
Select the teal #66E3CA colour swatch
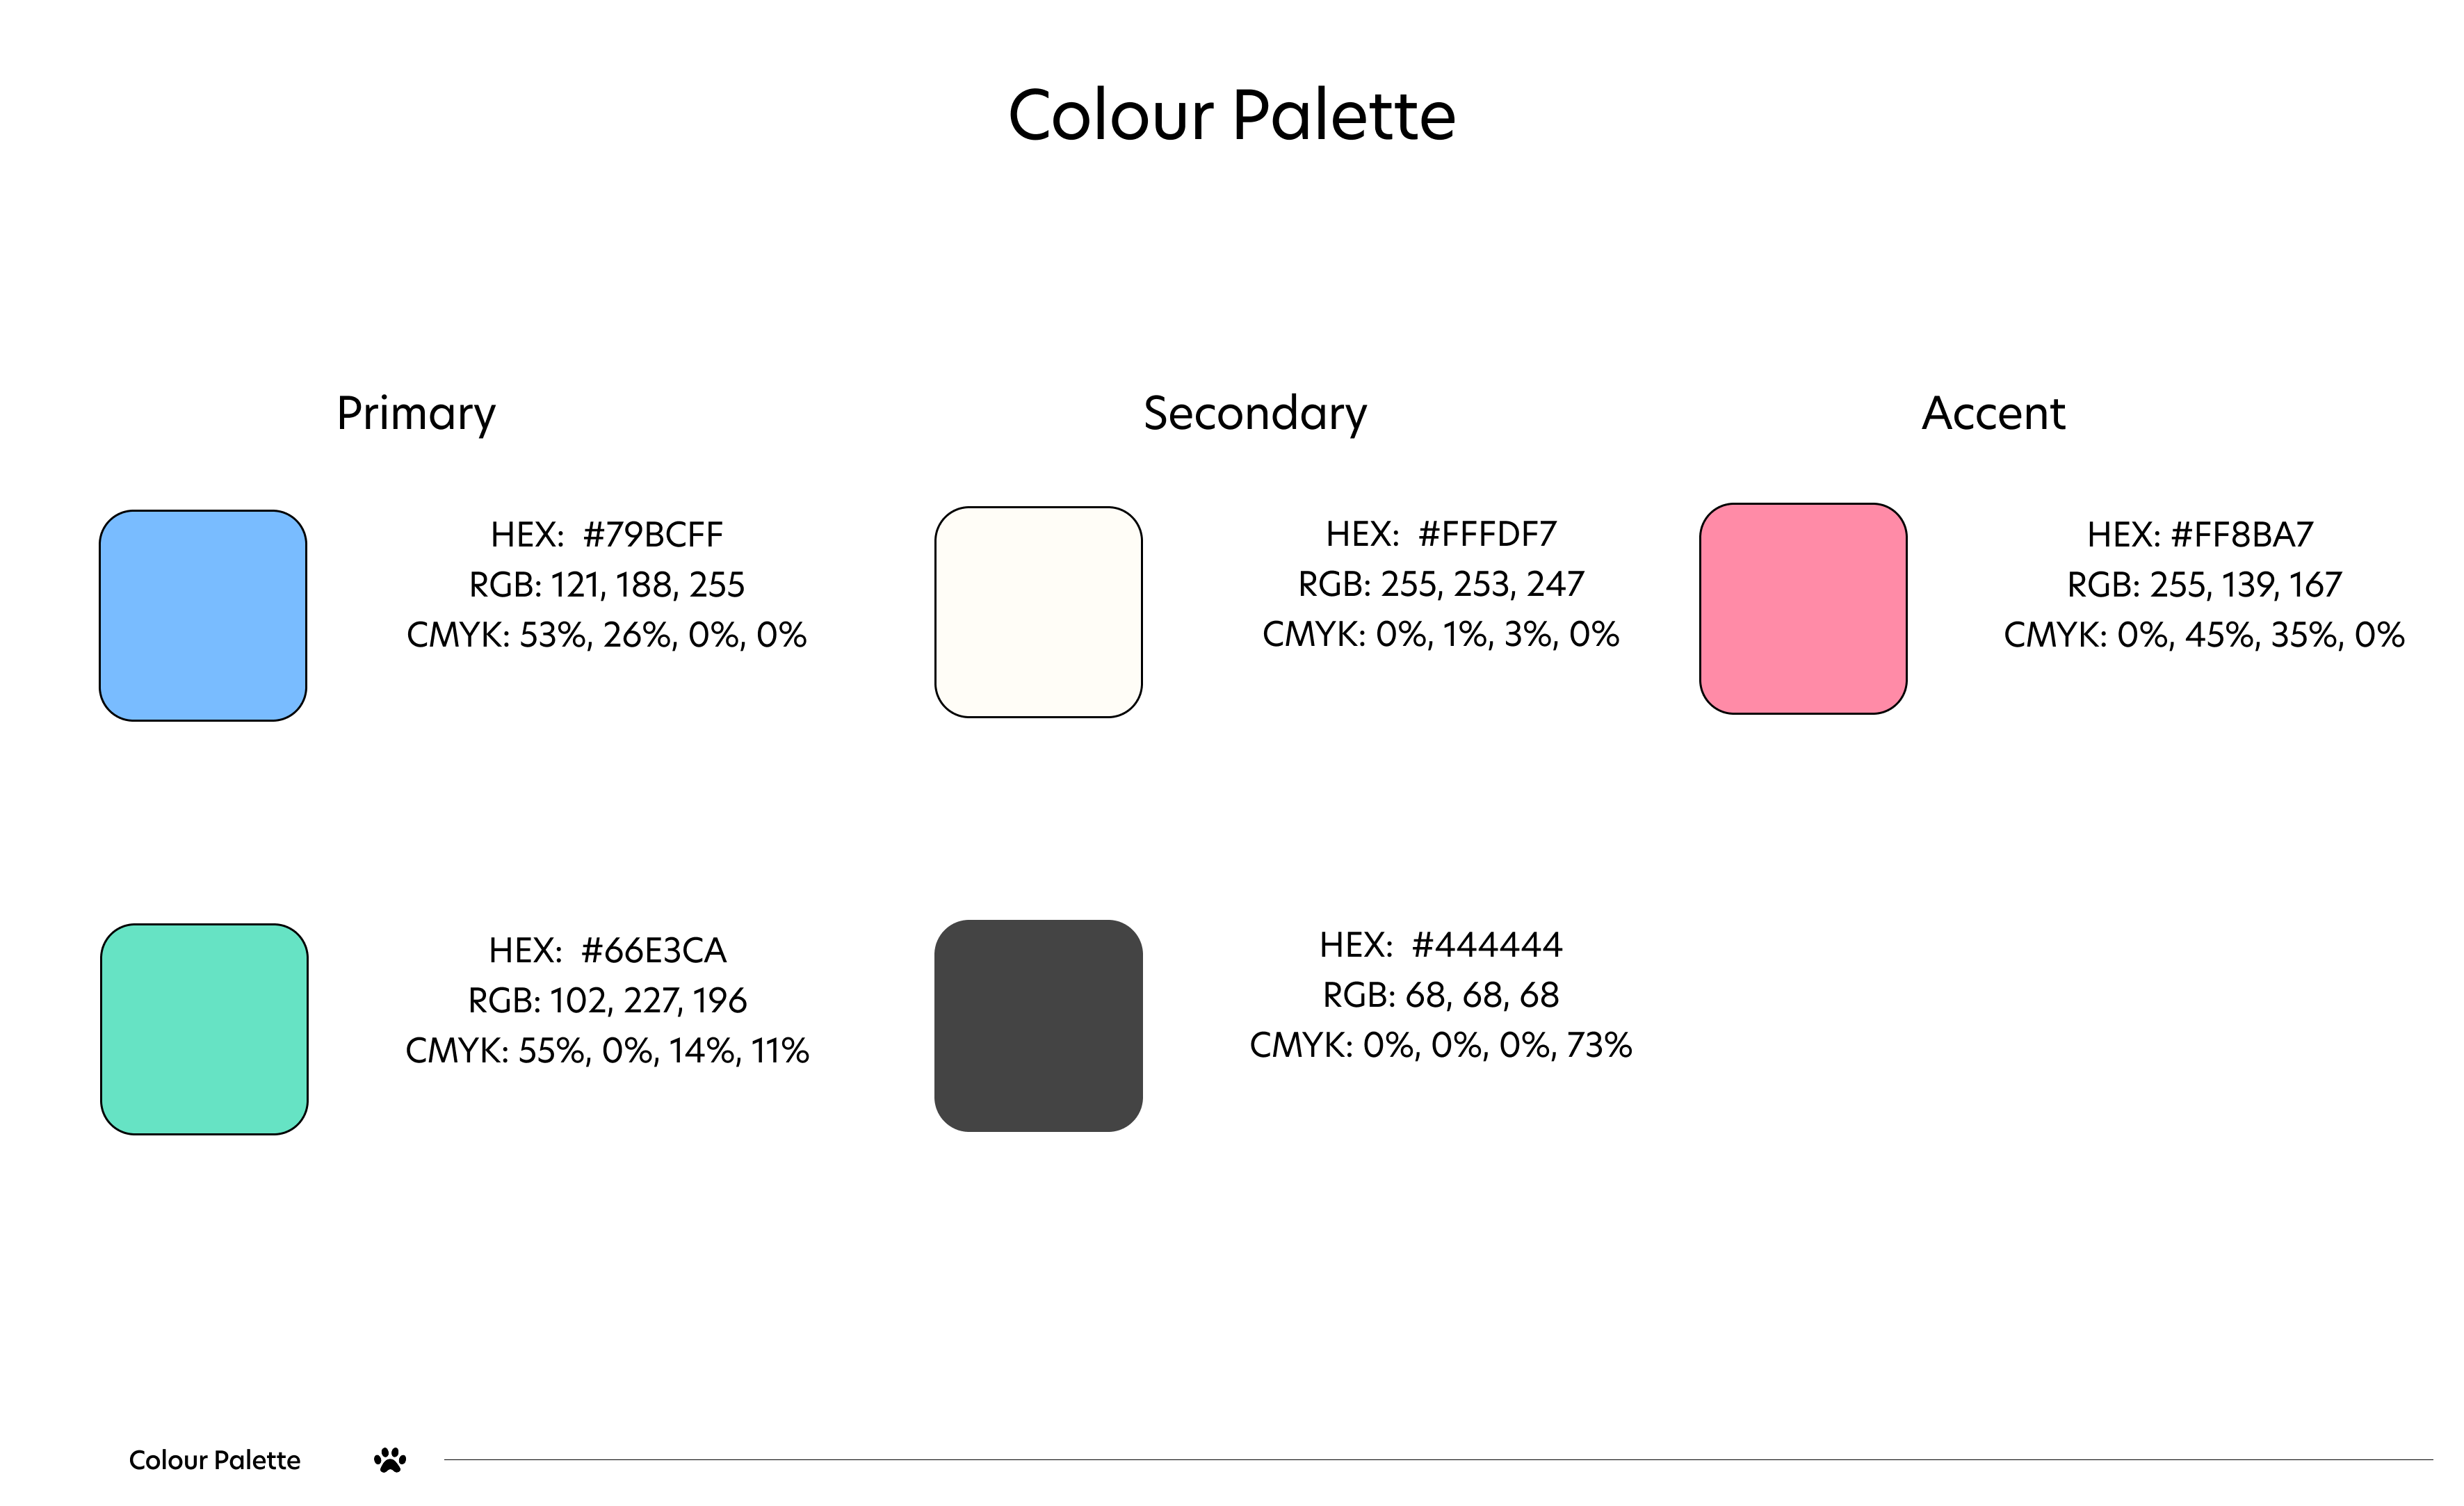204,1029
